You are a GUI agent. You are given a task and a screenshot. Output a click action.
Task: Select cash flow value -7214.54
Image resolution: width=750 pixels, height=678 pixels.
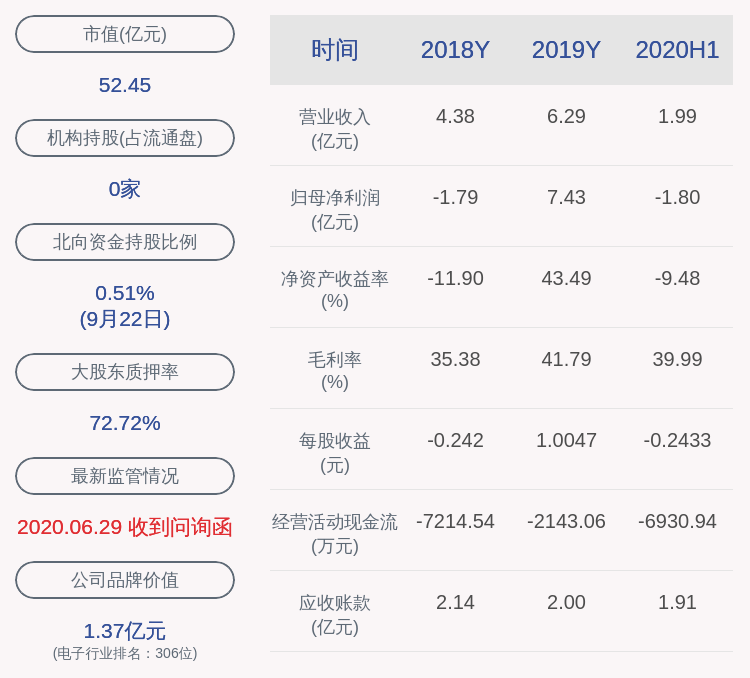point(455,522)
